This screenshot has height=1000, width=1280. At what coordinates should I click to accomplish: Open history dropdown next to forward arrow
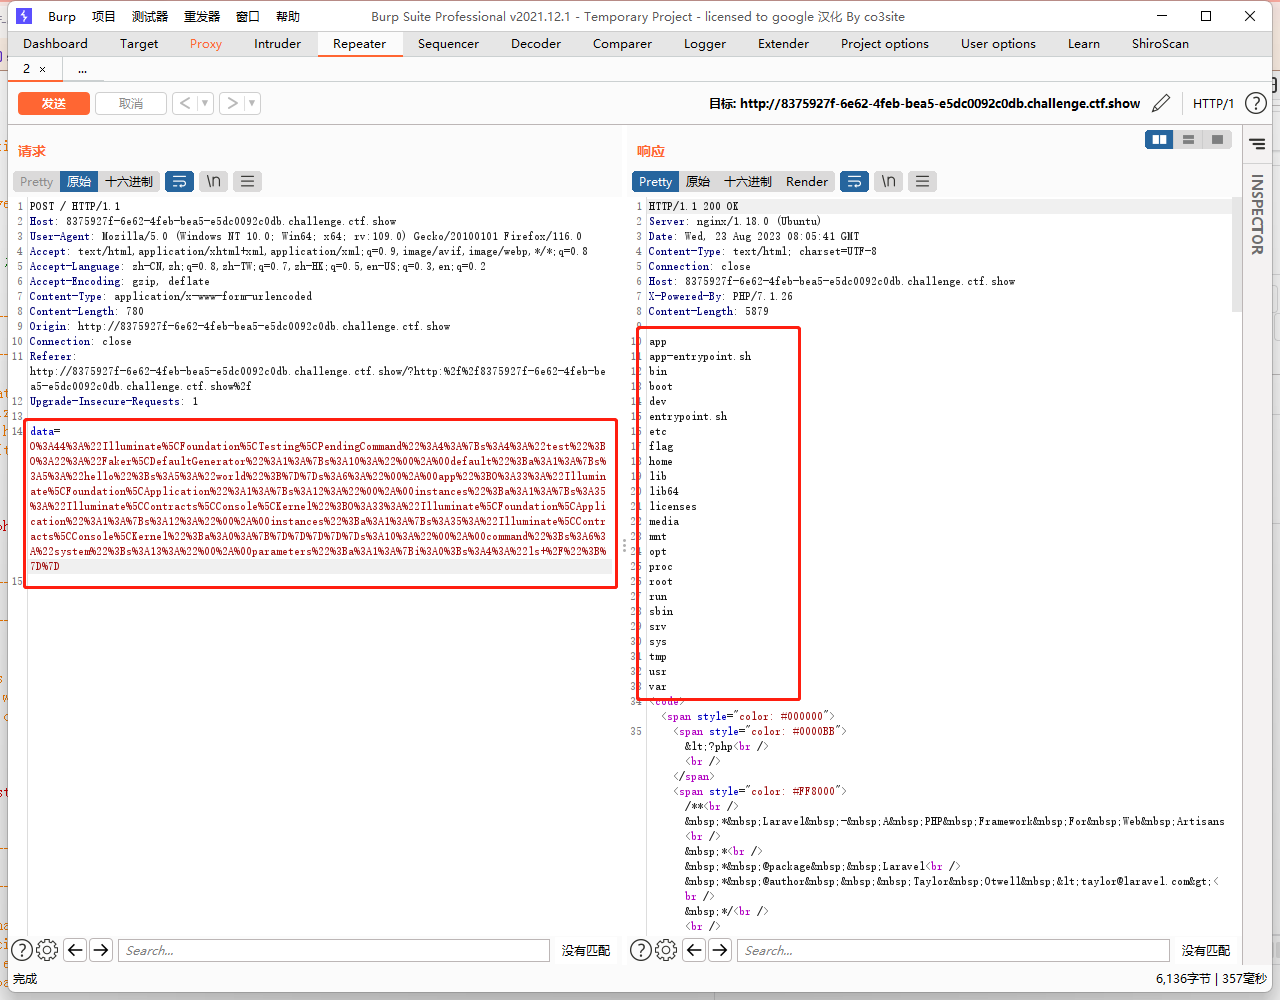[x=252, y=103]
